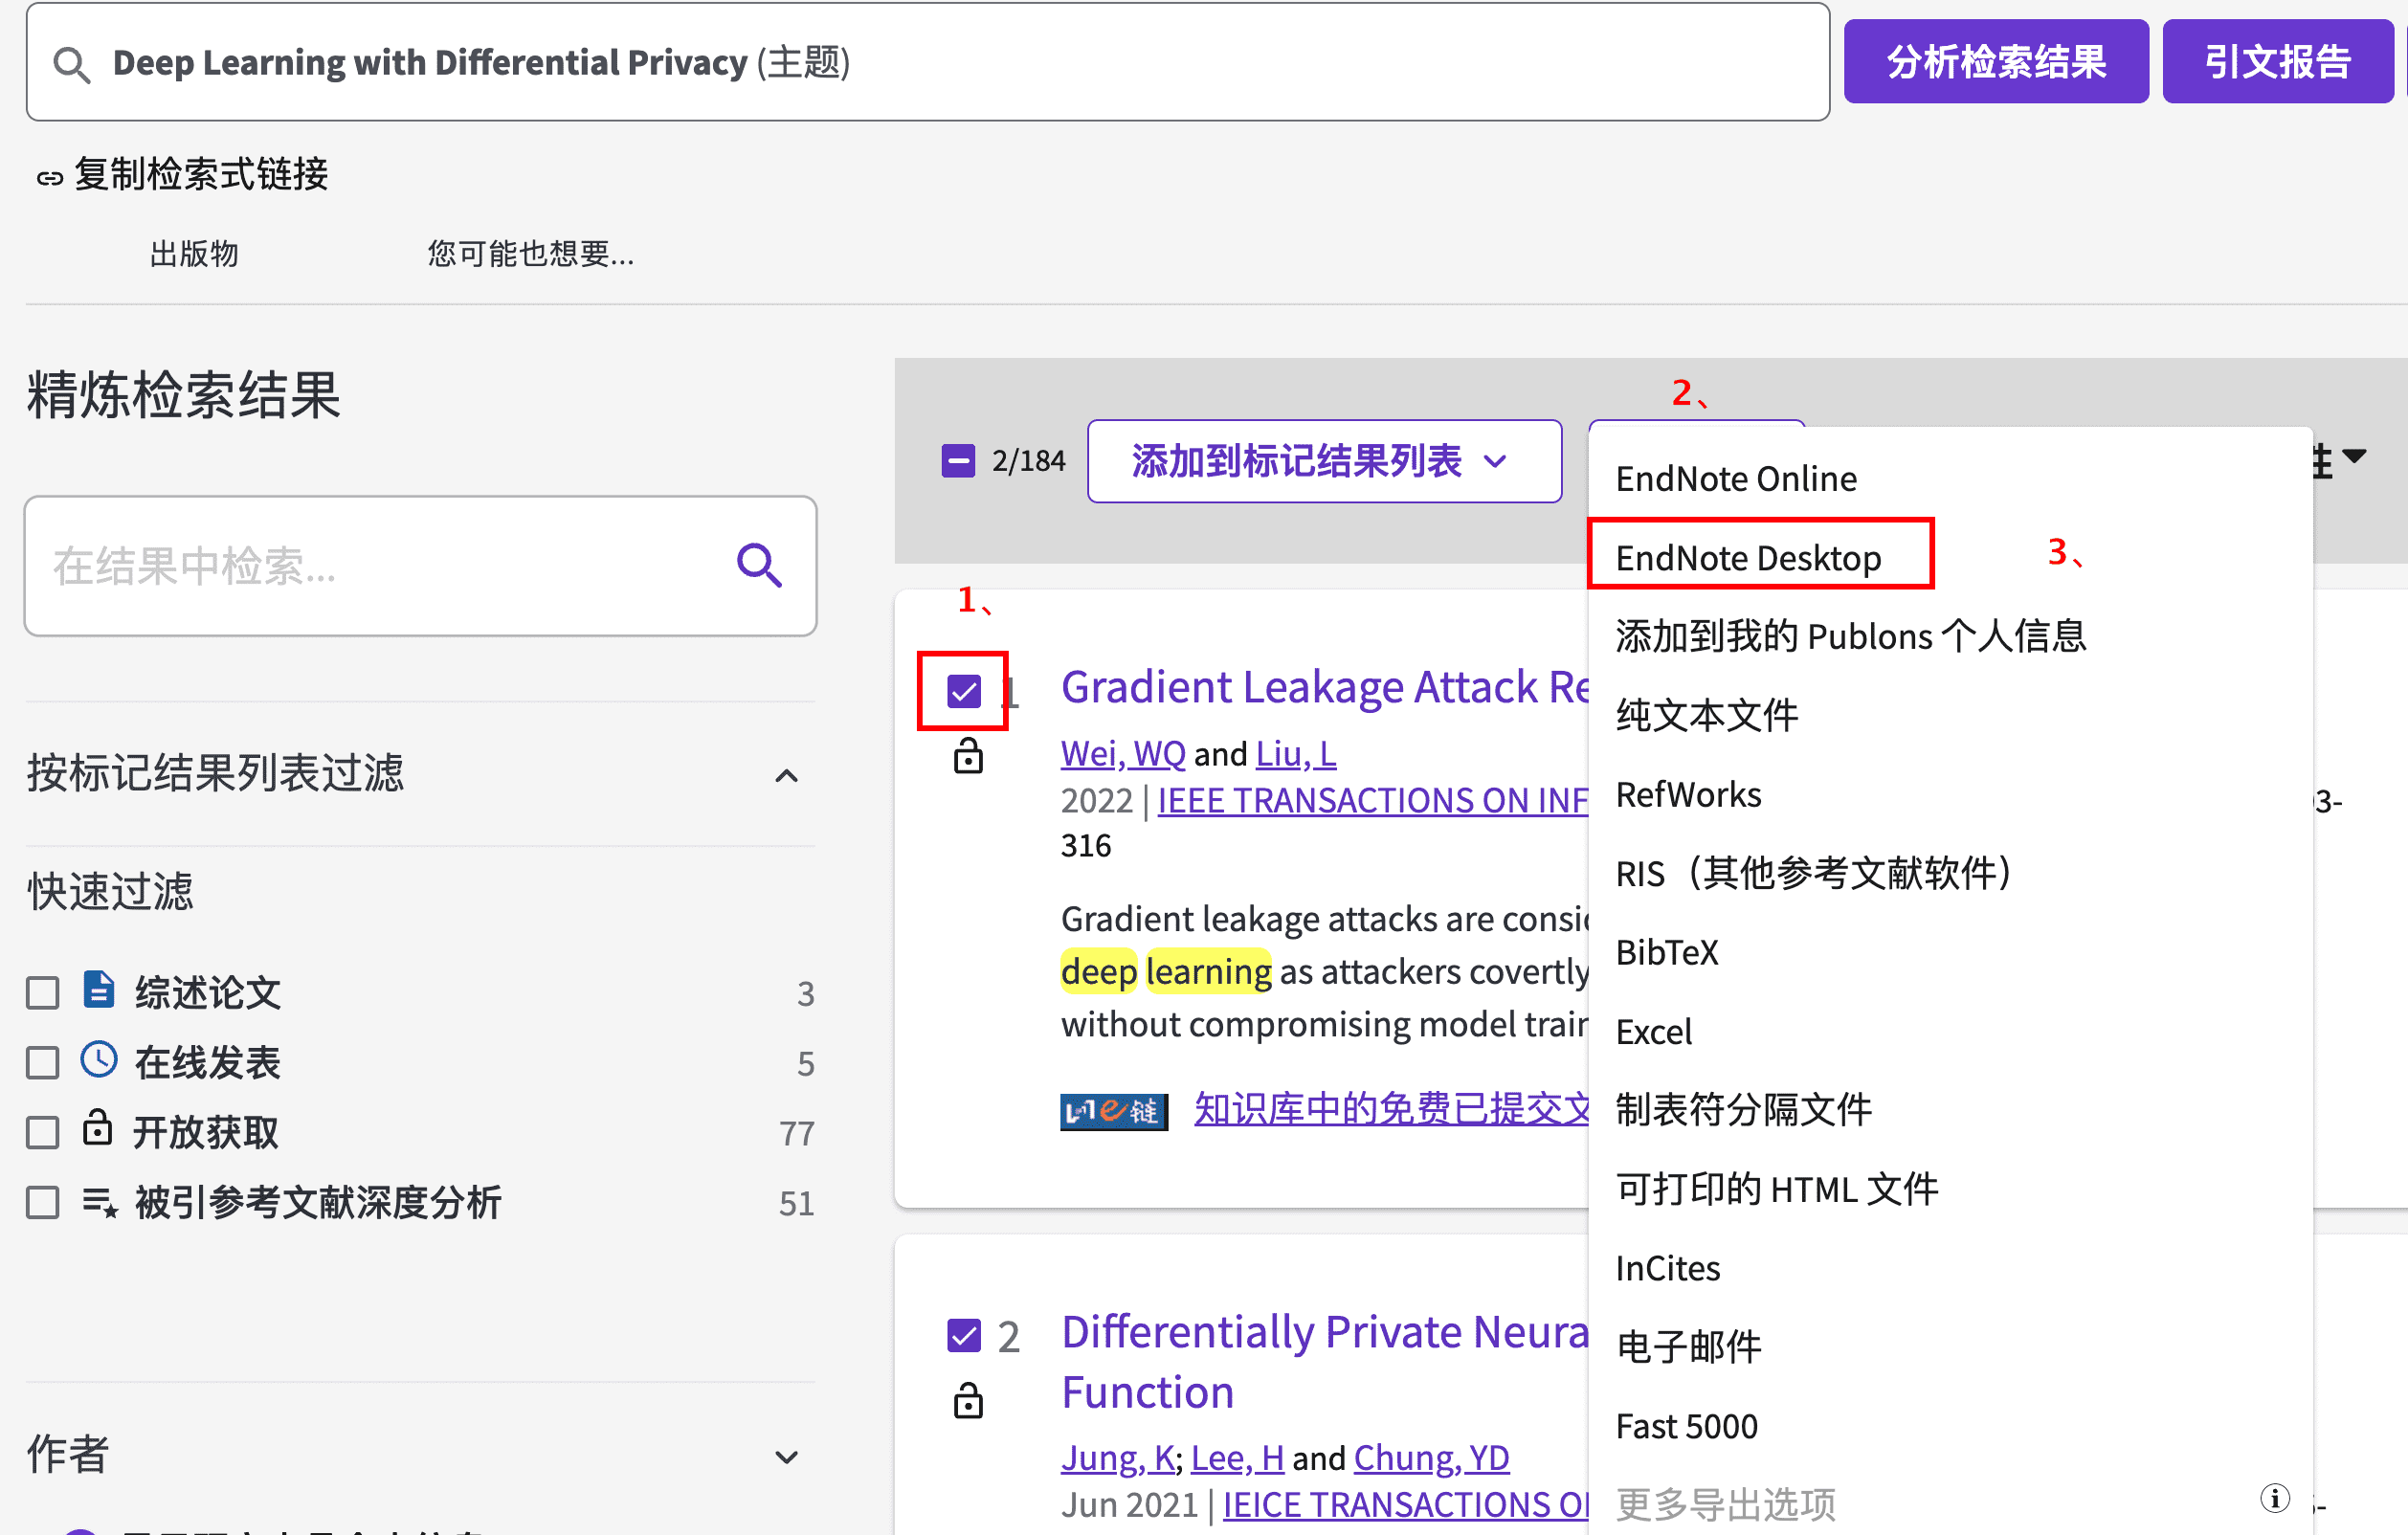Viewport: 2408px width, 1535px height.
Task: Click open access lock icon under result 1
Action: 967,757
